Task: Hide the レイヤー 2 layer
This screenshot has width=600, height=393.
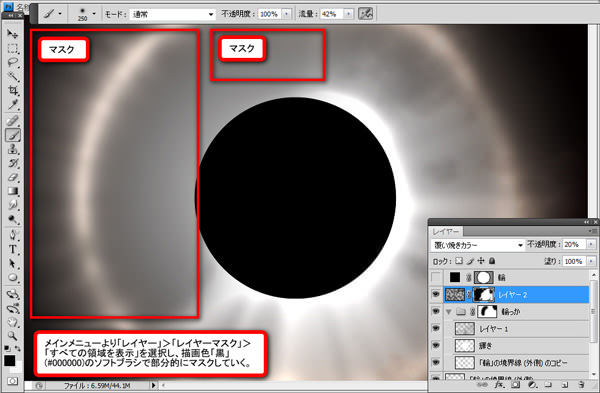Action: [x=435, y=294]
